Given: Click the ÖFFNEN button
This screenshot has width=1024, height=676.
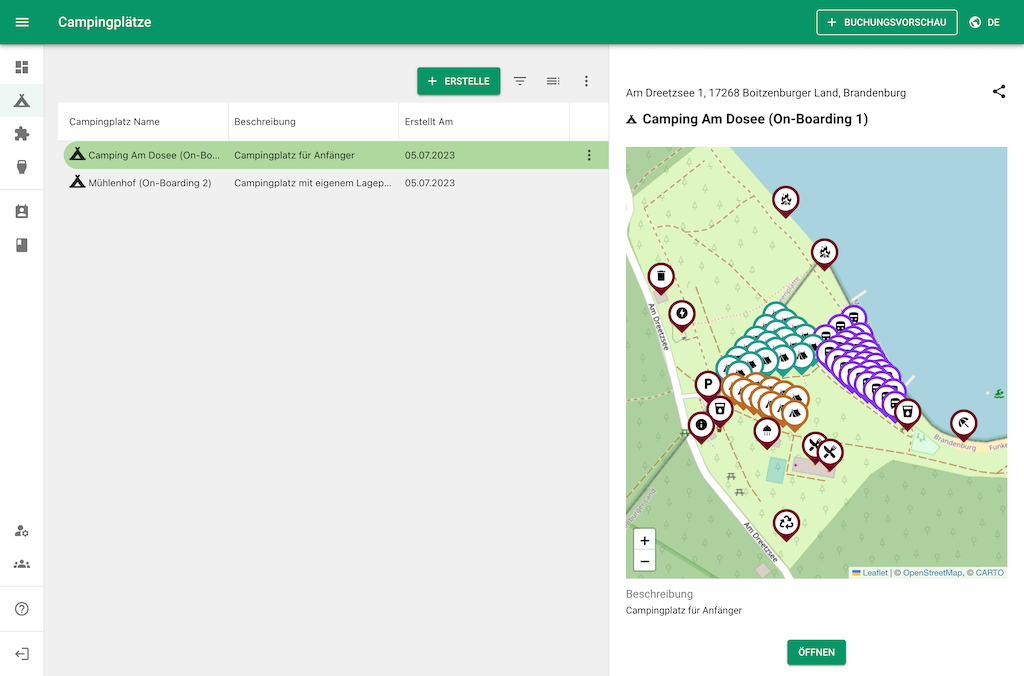Looking at the screenshot, I should point(816,652).
